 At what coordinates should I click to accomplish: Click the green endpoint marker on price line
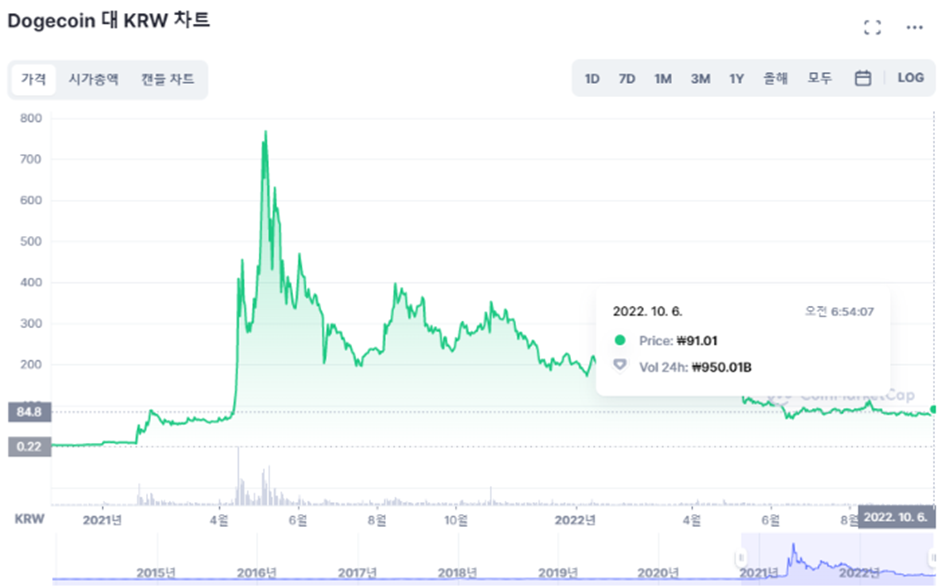click(x=934, y=410)
